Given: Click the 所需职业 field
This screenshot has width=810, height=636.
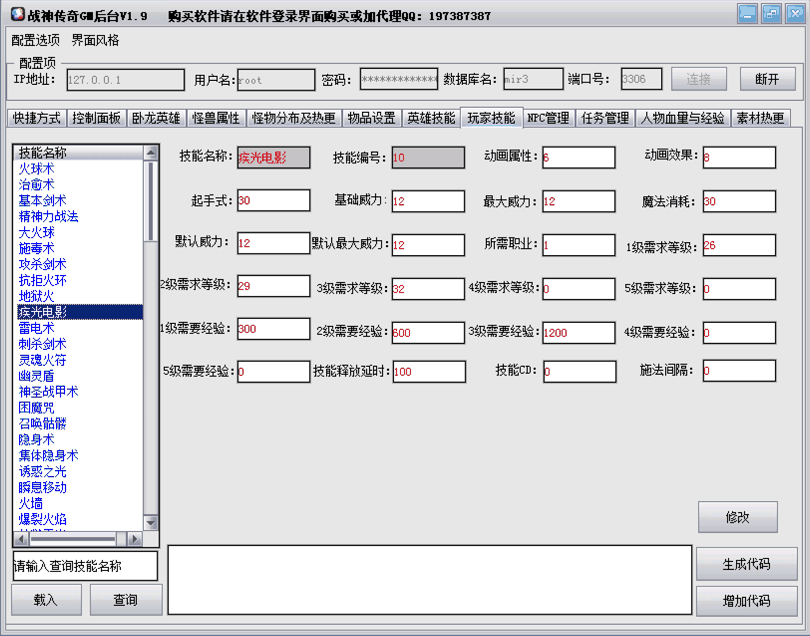Looking at the screenshot, I should (579, 245).
